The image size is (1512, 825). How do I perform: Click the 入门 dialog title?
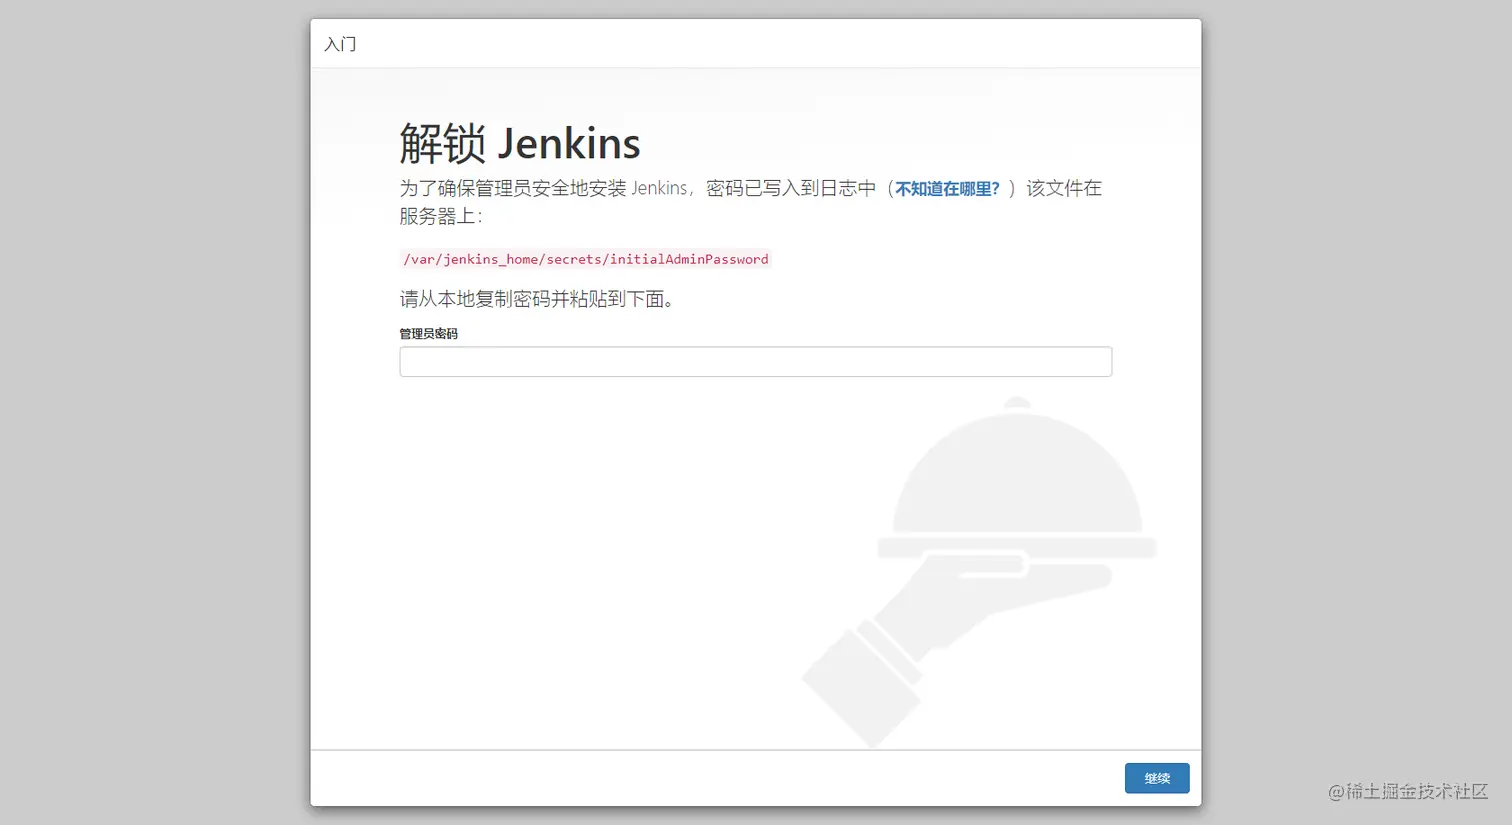tap(340, 44)
